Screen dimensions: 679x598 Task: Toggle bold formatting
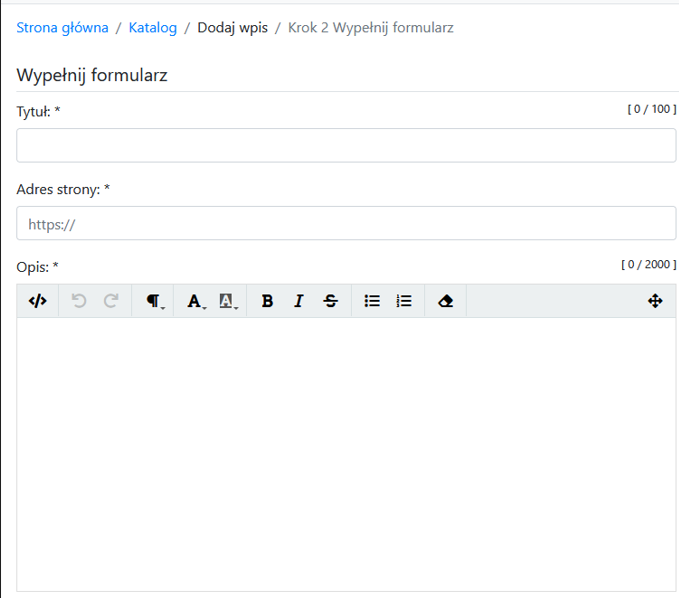[267, 301]
